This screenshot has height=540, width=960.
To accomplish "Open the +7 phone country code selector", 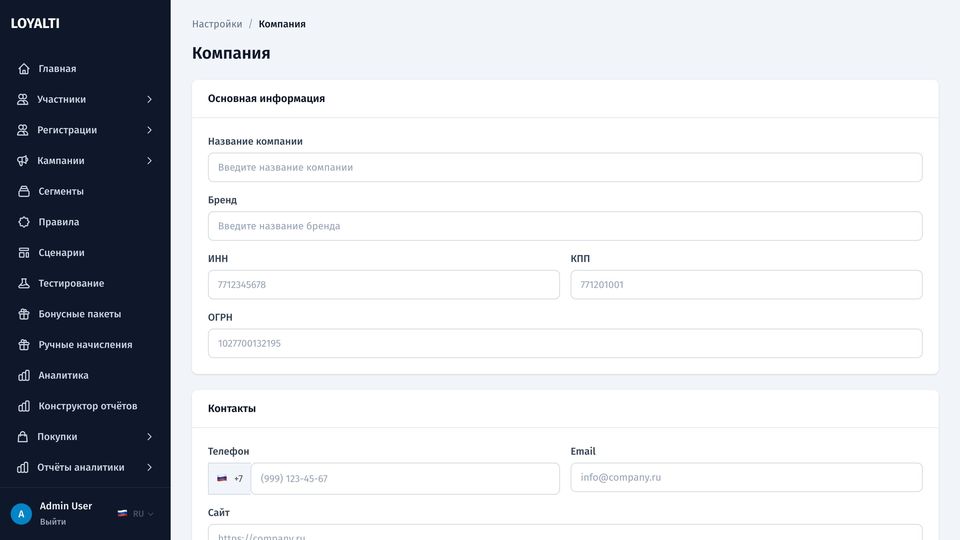I will pyautogui.click(x=230, y=478).
